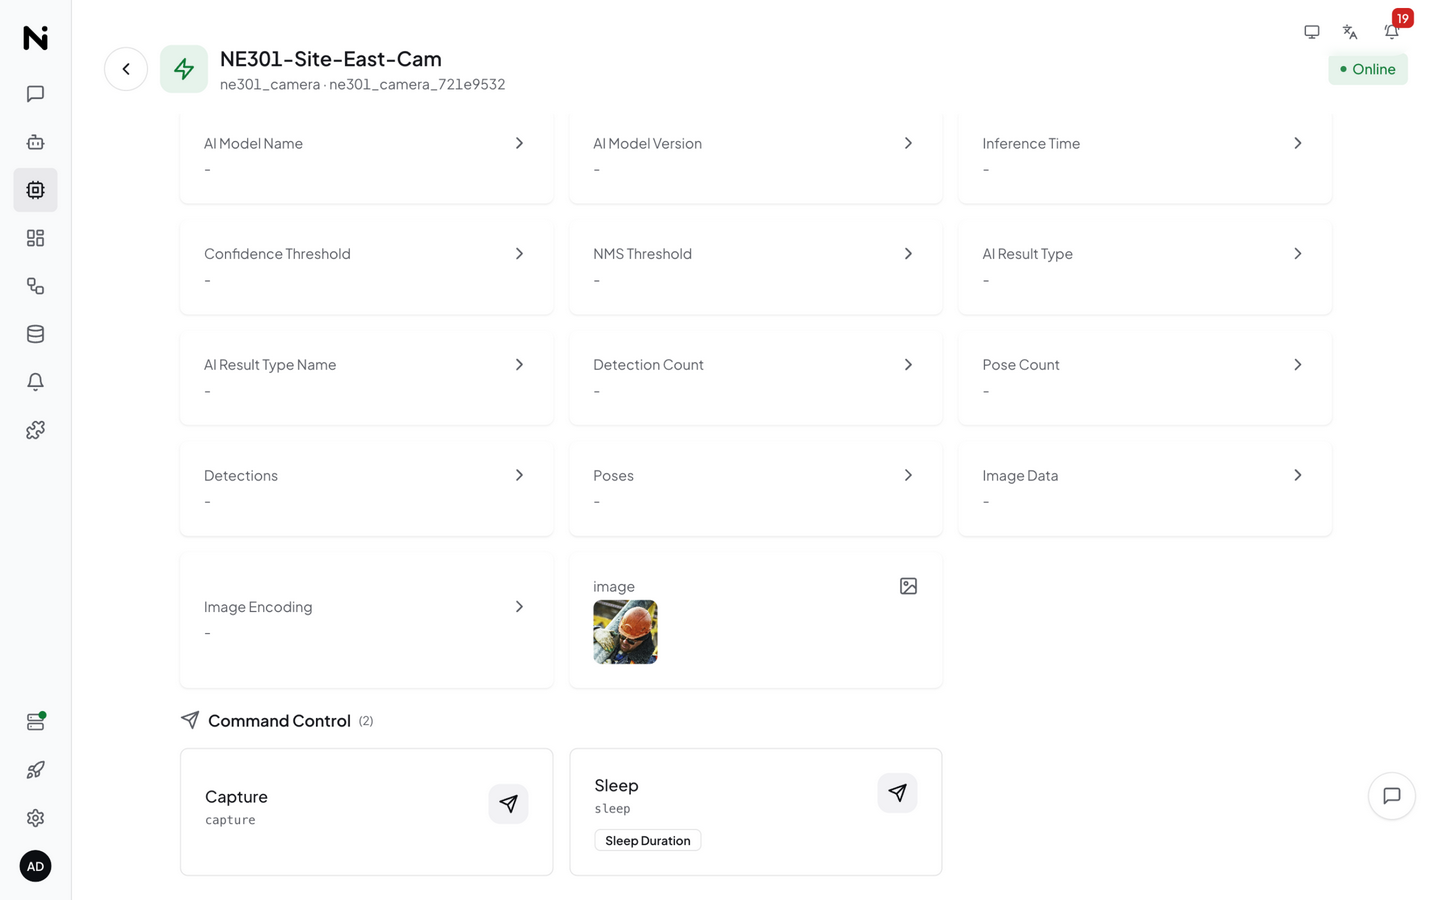1440x900 pixels.
Task: Open the database icon in sidebar
Action: pos(35,334)
